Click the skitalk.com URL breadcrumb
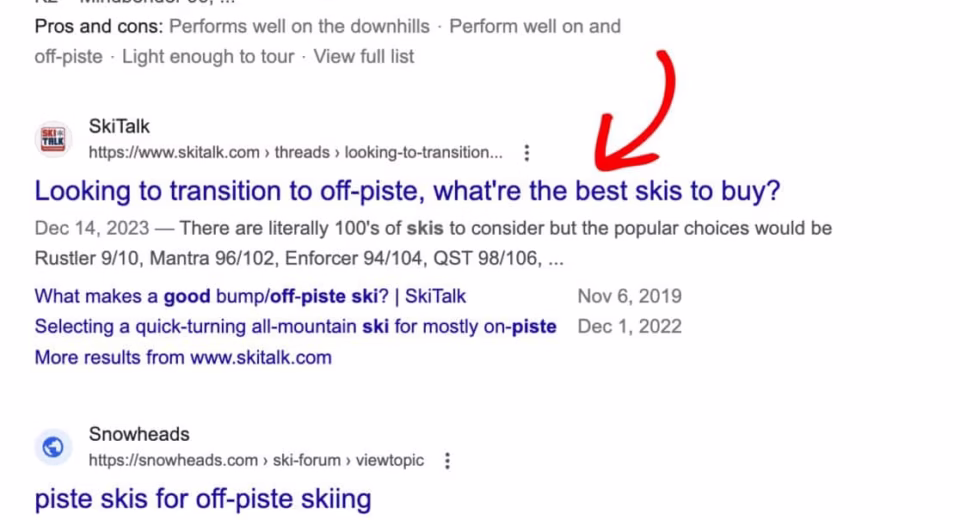This screenshot has width=960, height=520. coord(295,153)
